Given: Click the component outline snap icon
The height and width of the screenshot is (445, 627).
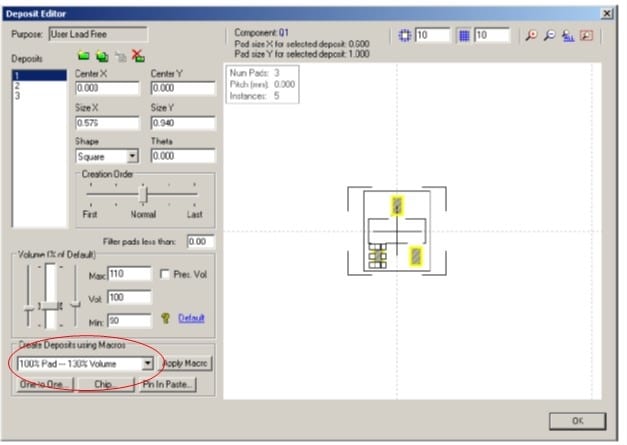Looking at the screenshot, I should [405, 36].
